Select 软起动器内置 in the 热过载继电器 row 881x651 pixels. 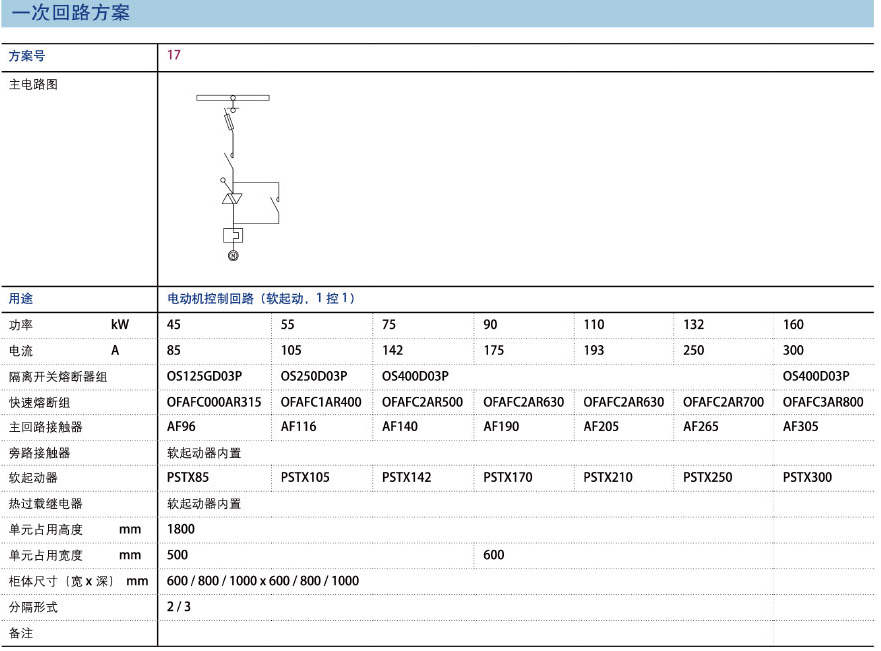(x=204, y=504)
